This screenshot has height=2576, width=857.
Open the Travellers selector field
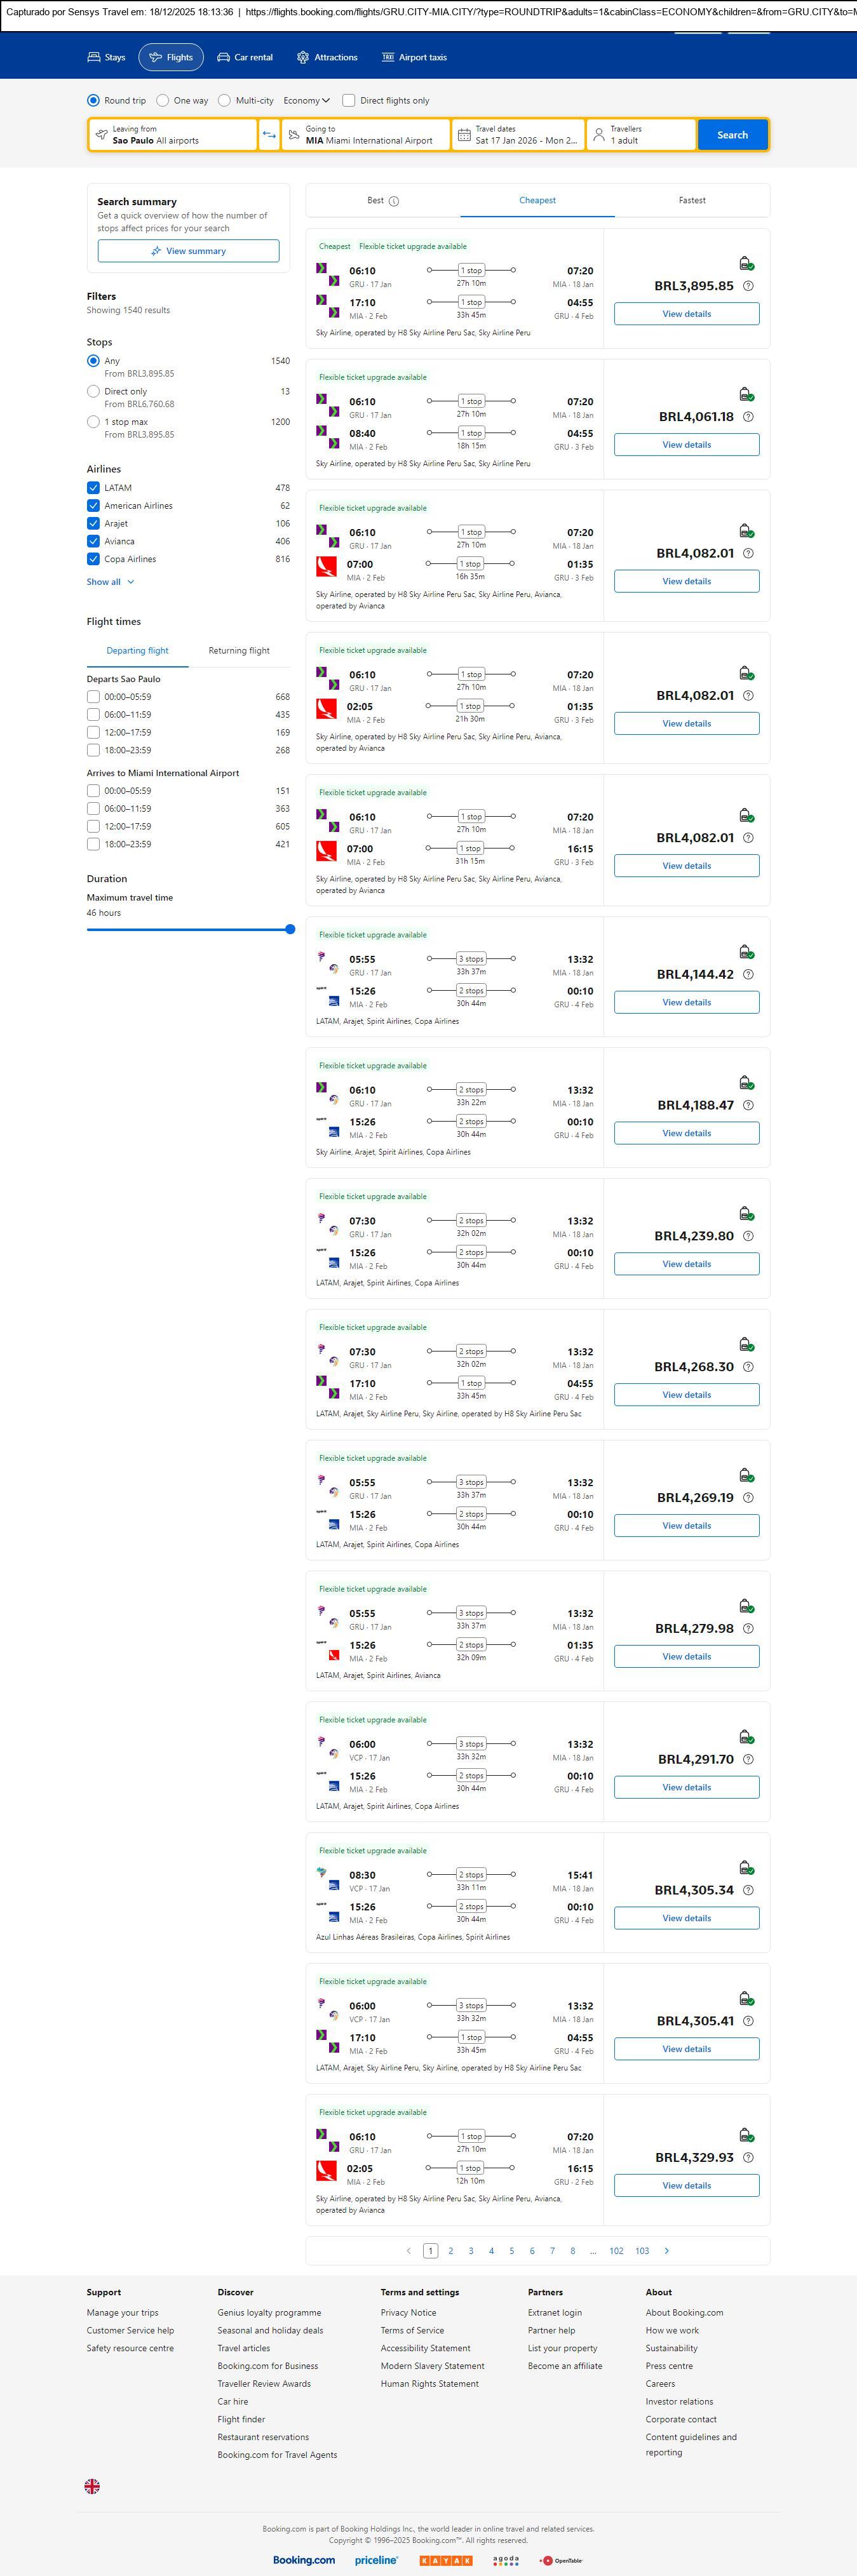coord(641,135)
